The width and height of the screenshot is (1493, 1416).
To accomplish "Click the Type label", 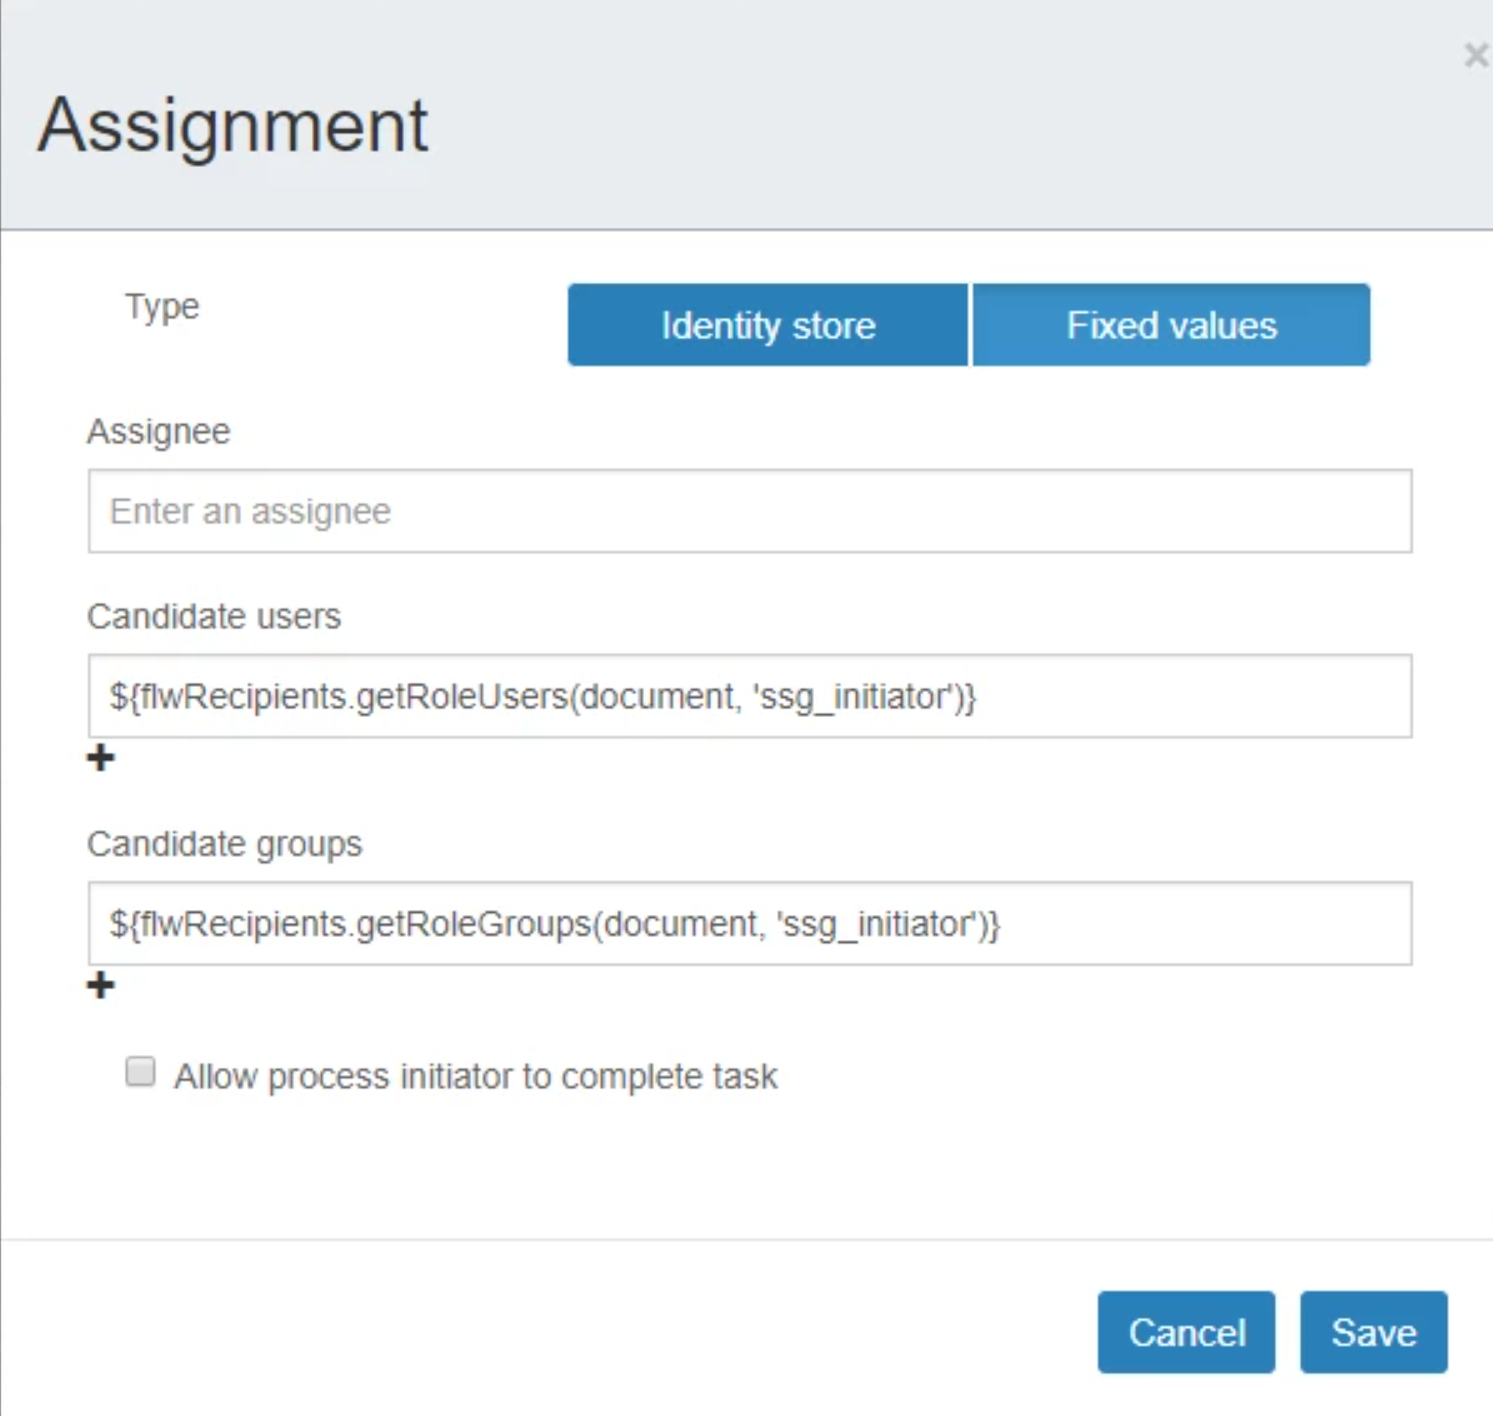I will (162, 306).
